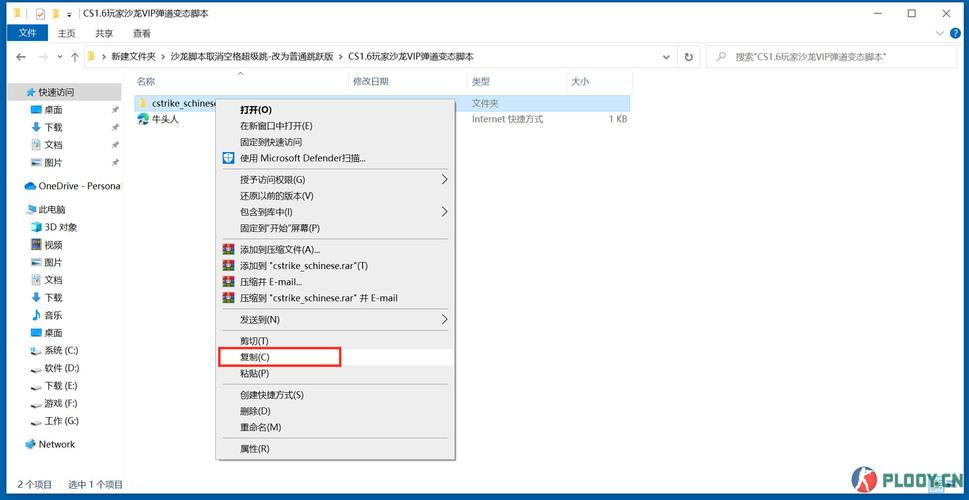Select the pinned 文档 under Quick access
Image resolution: width=969 pixels, height=500 pixels.
tap(53, 145)
